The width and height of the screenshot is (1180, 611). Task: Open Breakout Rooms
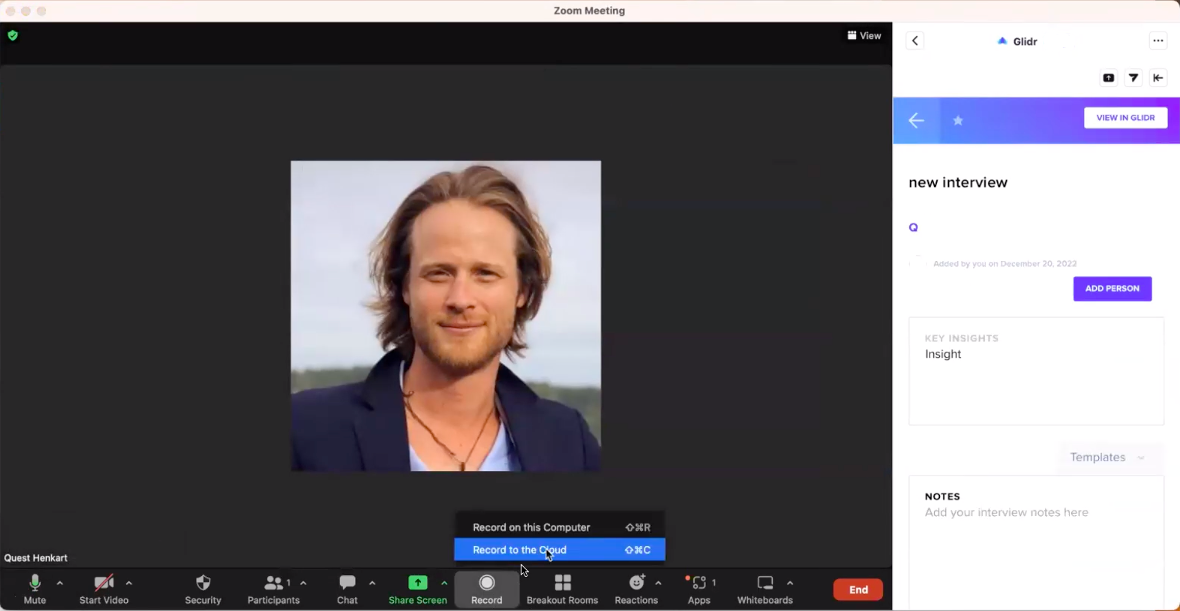tap(562, 589)
